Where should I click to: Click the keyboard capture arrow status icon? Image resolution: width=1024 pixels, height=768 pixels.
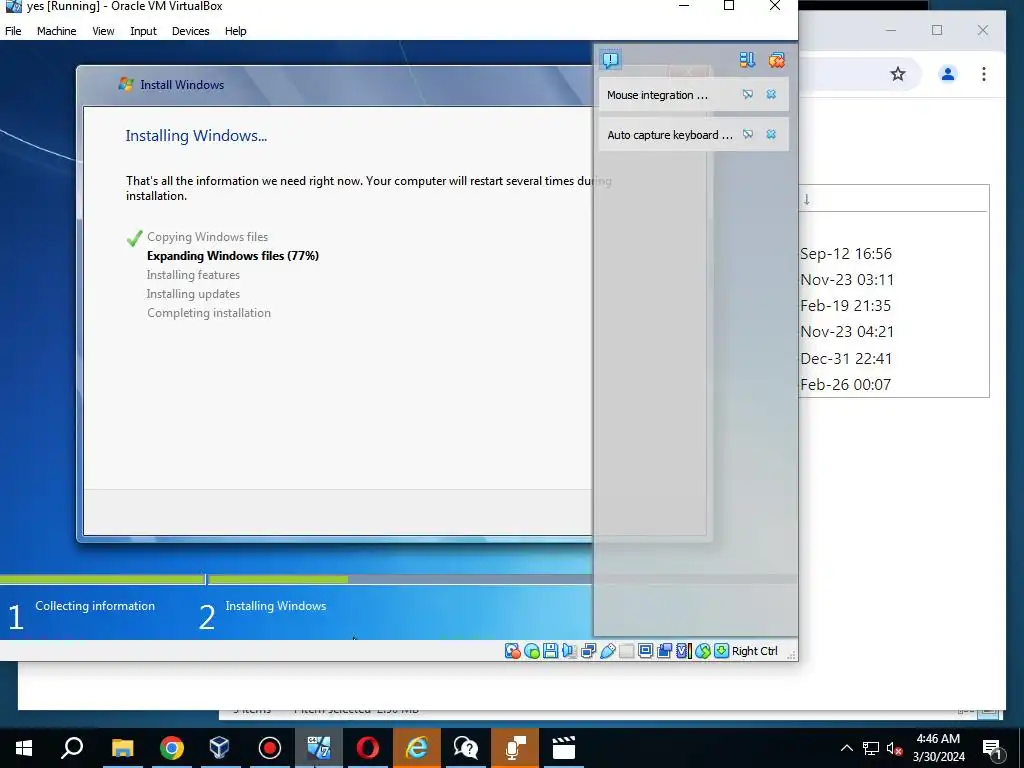(721, 651)
